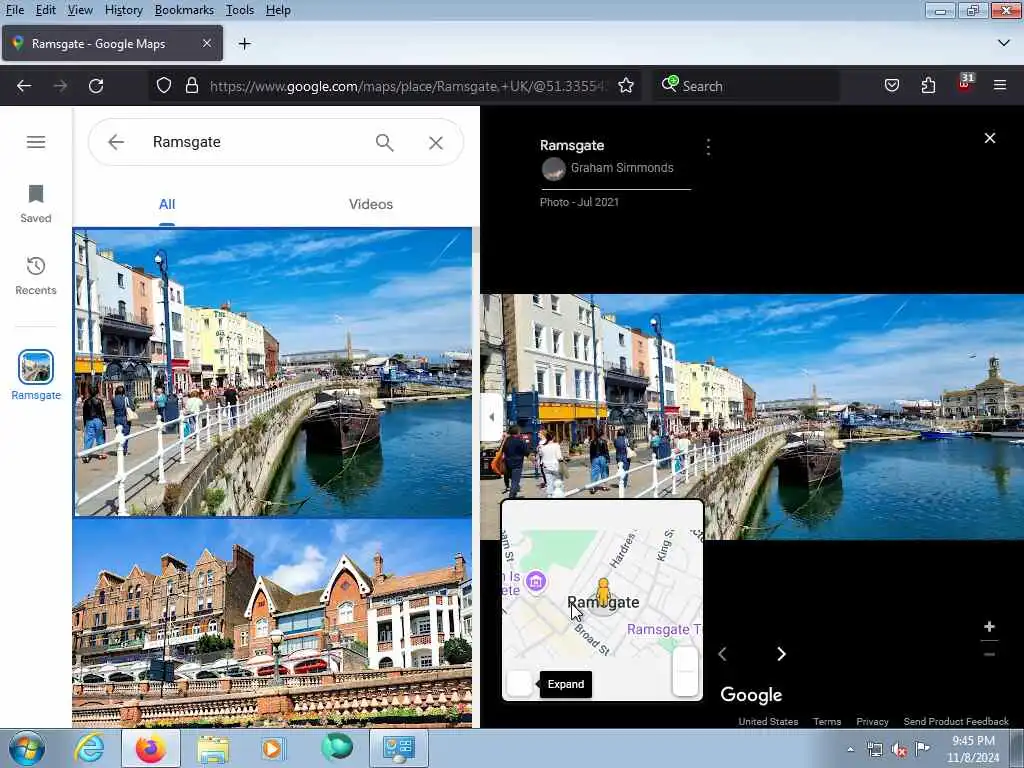Image resolution: width=1024 pixels, height=768 pixels.
Task: Open the Tools menu
Action: point(240,10)
